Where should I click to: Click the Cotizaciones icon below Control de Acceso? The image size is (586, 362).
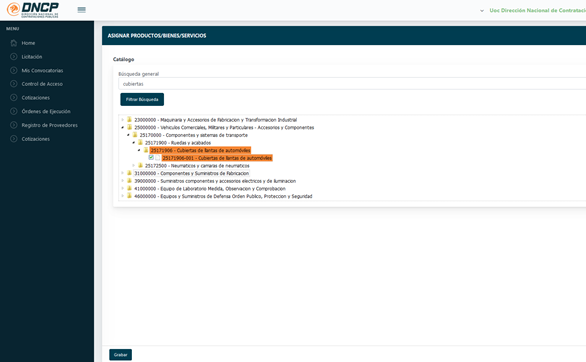pyautogui.click(x=14, y=98)
